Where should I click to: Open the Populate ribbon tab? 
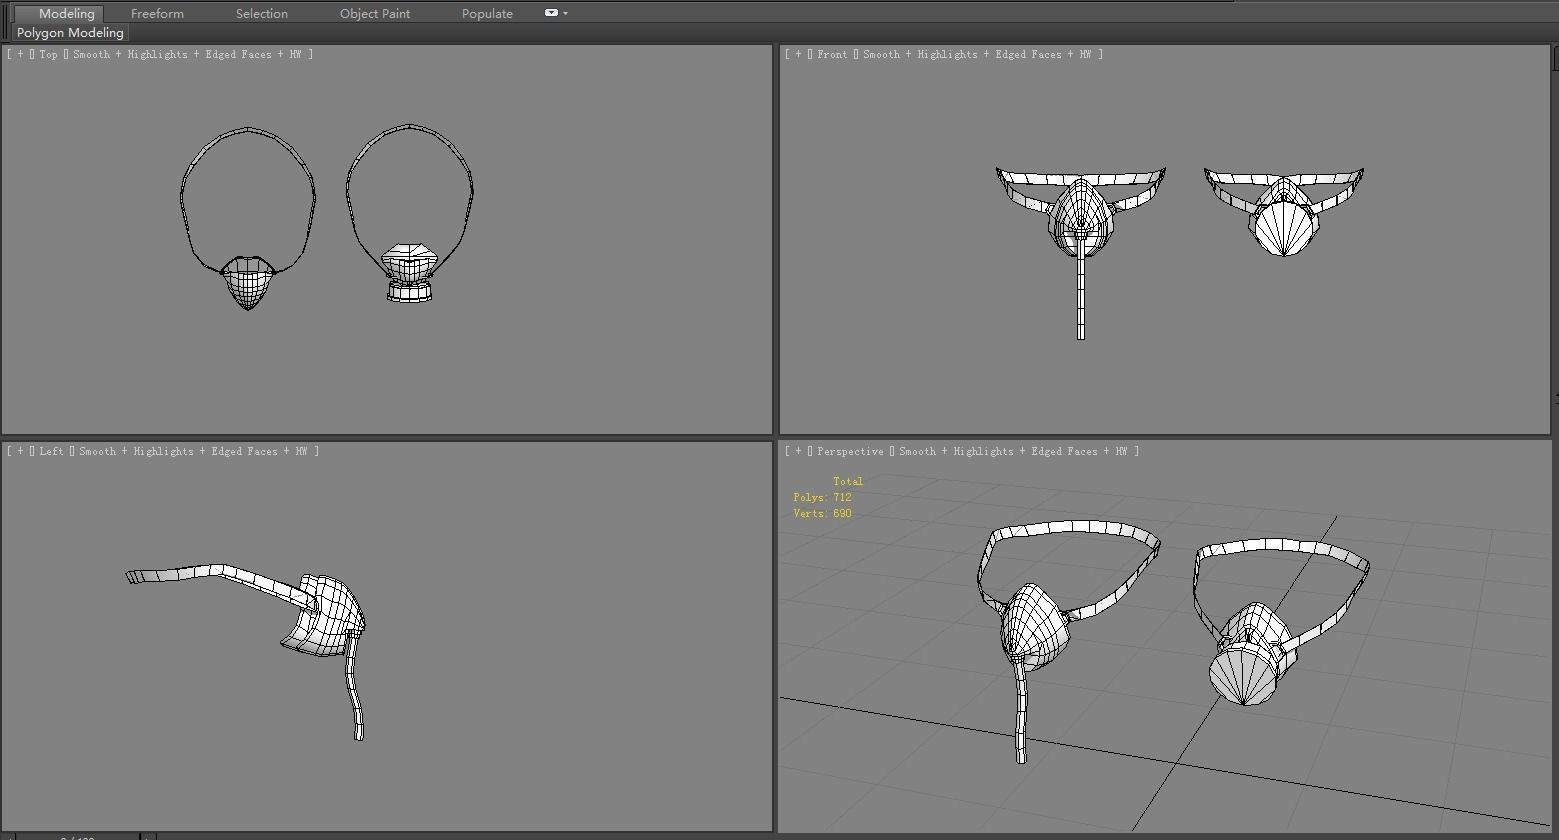tap(487, 13)
